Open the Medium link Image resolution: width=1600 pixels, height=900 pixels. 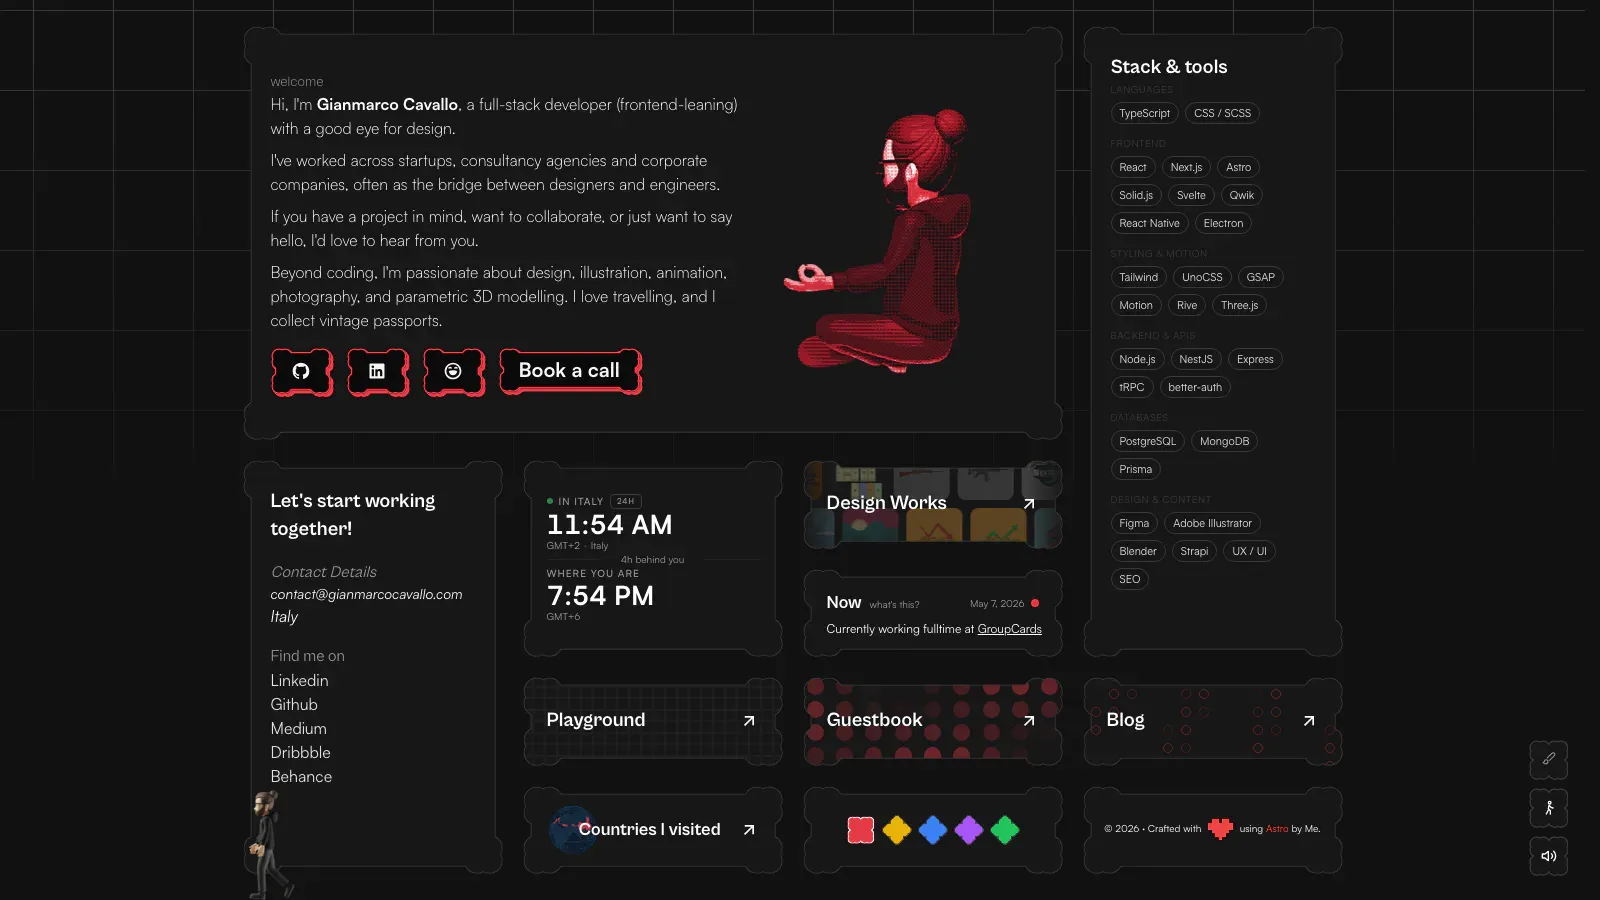[x=298, y=728]
